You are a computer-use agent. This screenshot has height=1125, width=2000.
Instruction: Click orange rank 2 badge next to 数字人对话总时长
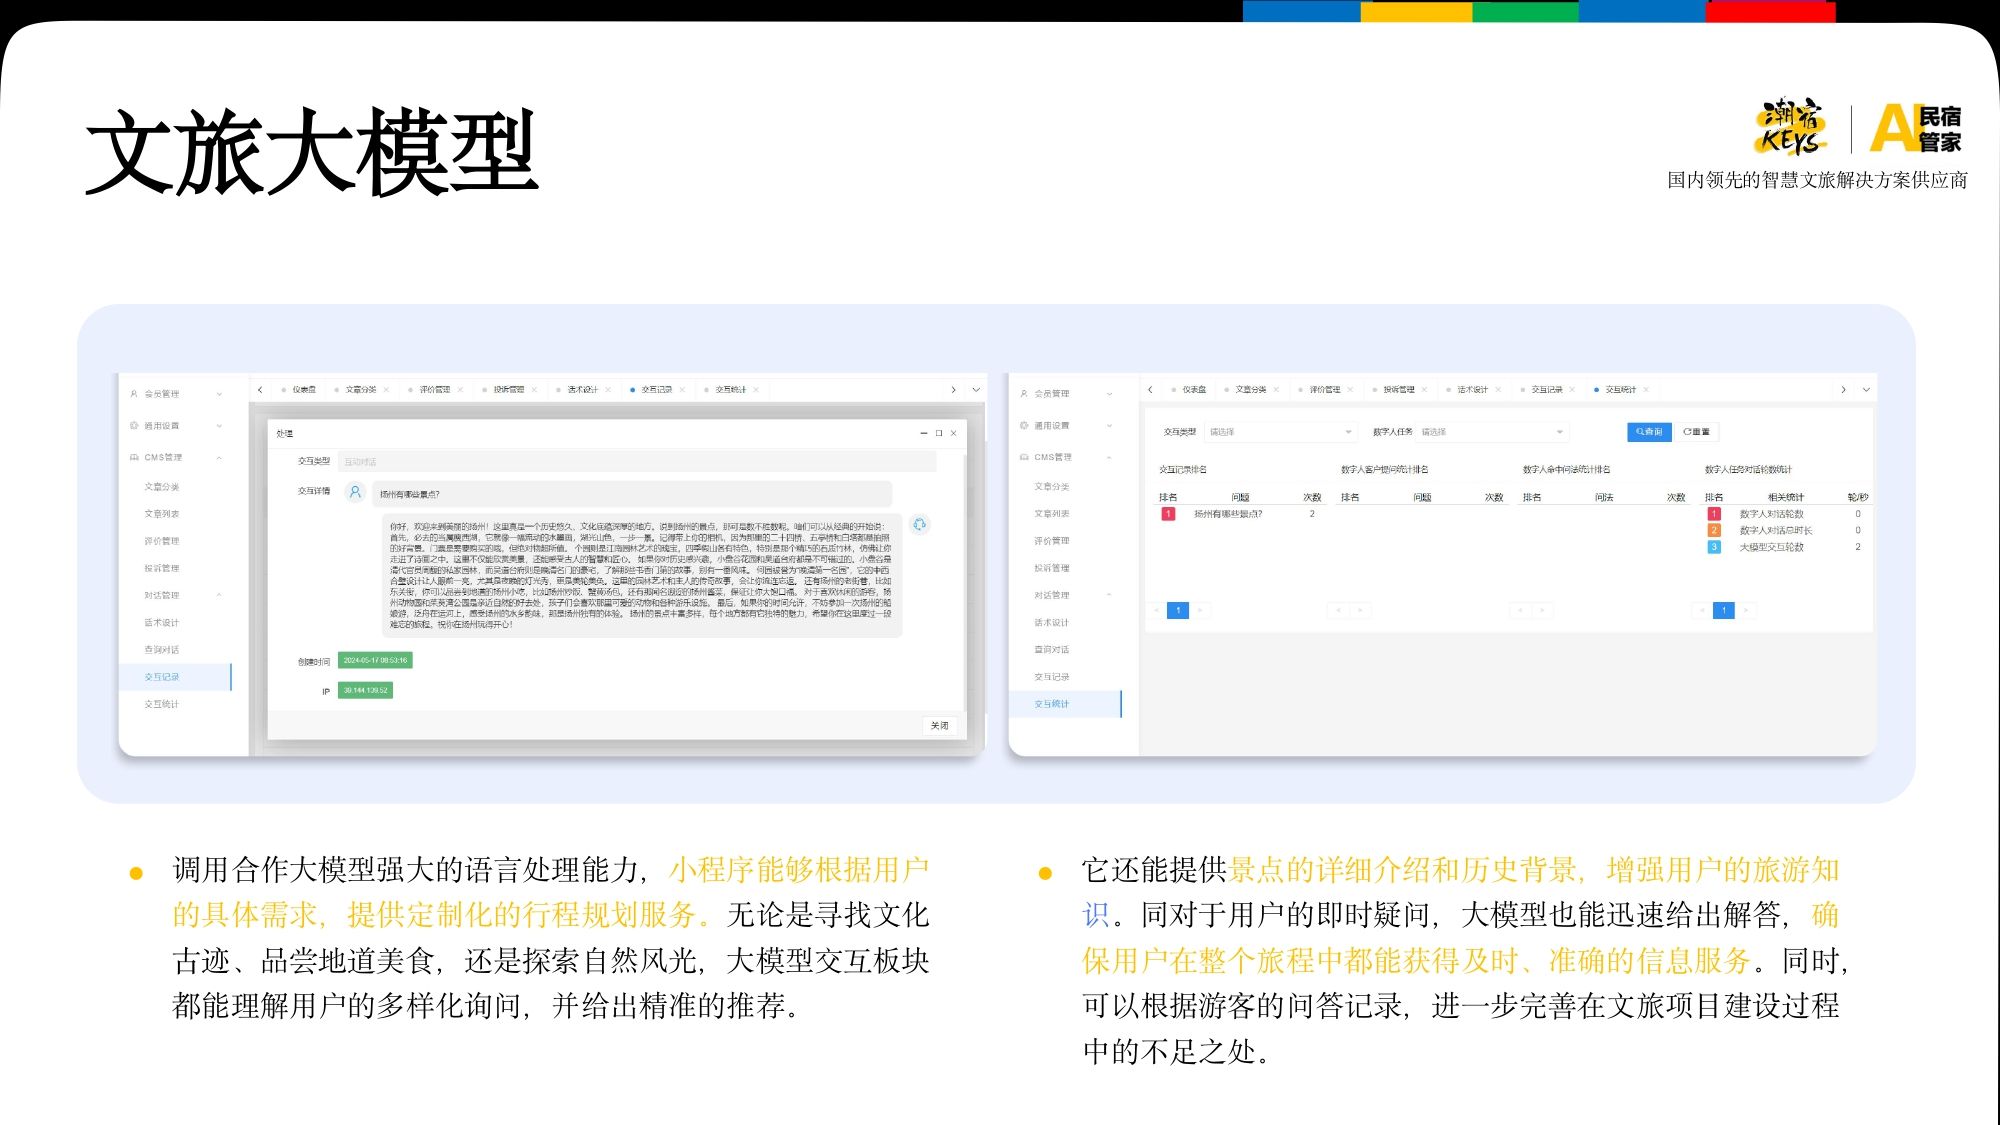1714,531
